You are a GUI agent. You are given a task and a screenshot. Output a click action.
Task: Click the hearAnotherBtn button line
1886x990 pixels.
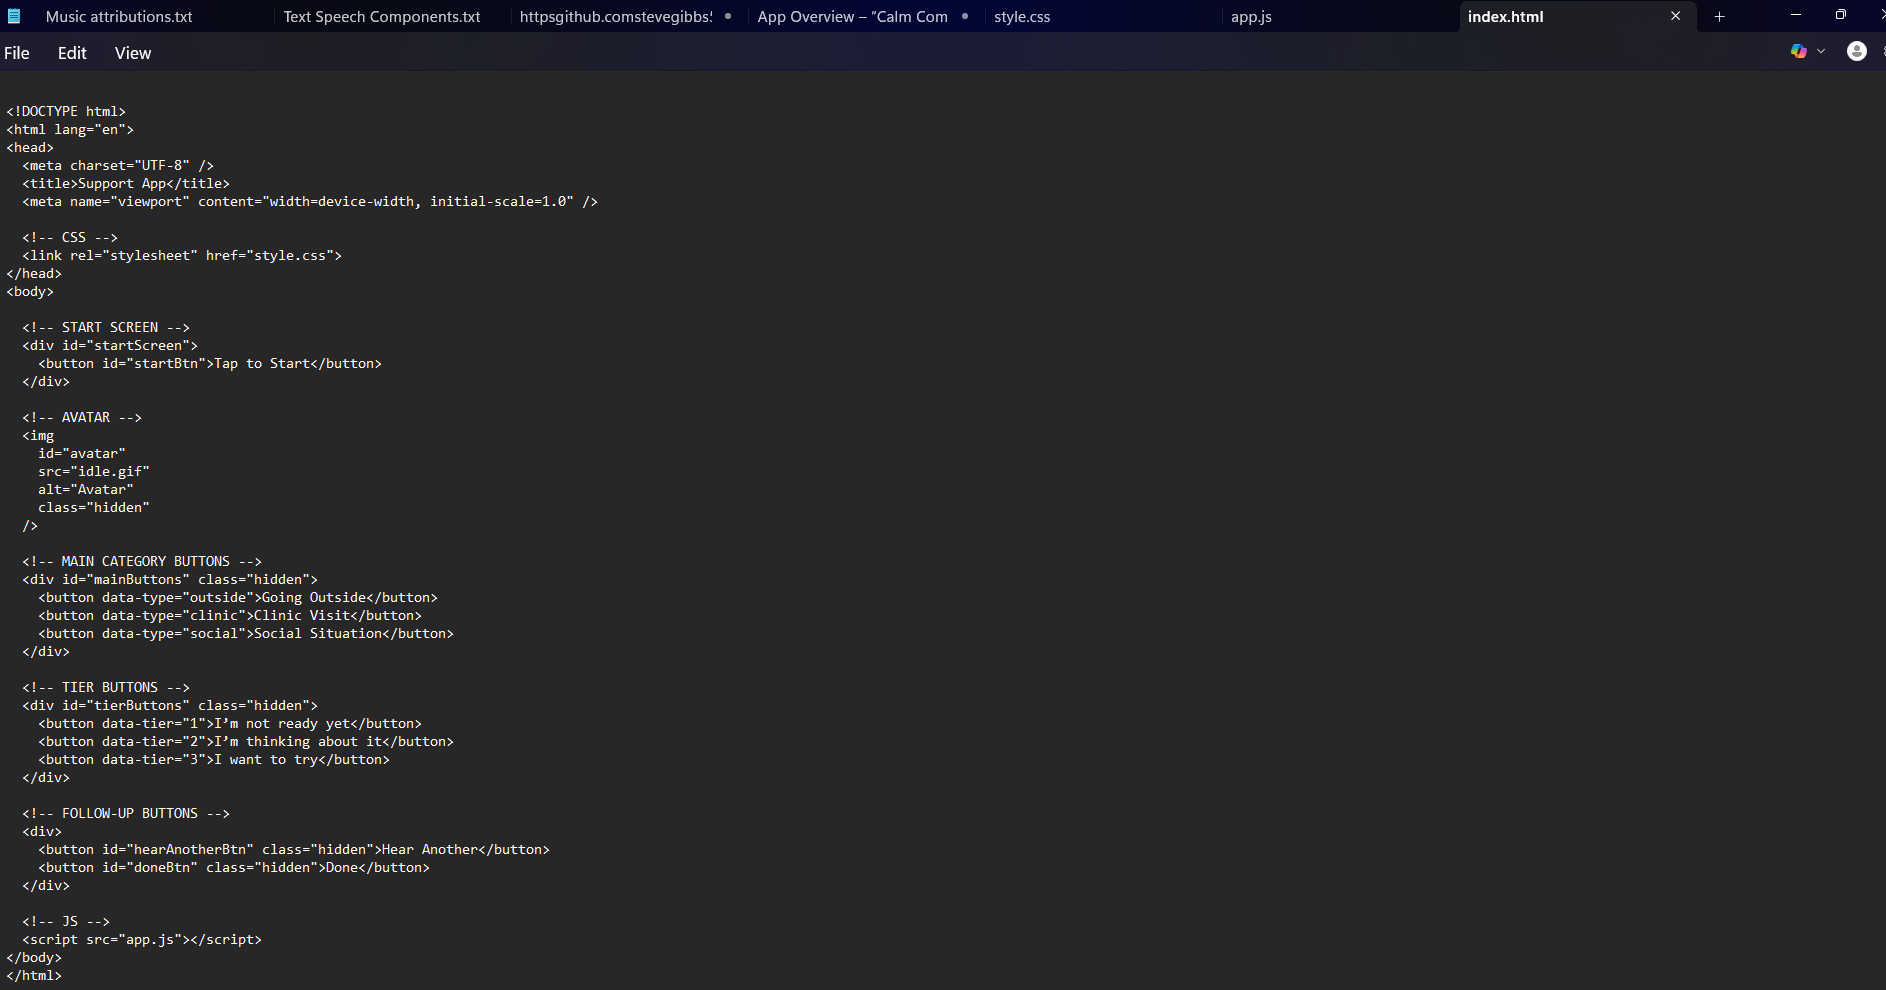(x=294, y=849)
